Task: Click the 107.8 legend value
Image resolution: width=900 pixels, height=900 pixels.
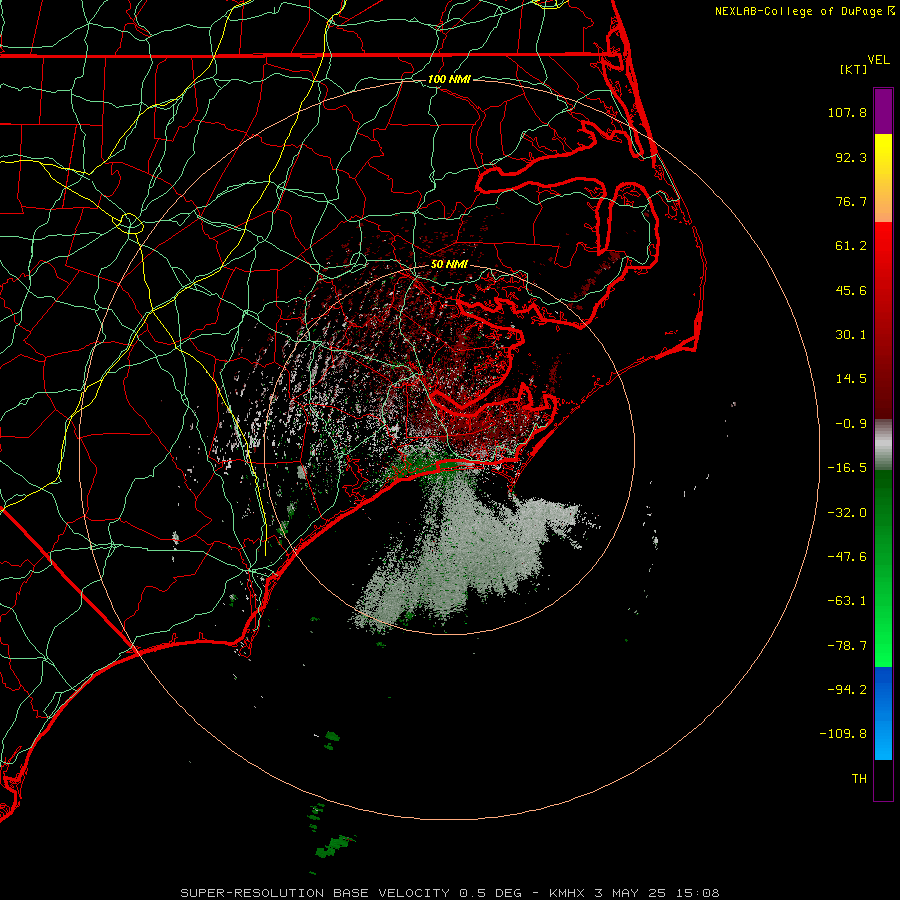Action: [x=847, y=112]
